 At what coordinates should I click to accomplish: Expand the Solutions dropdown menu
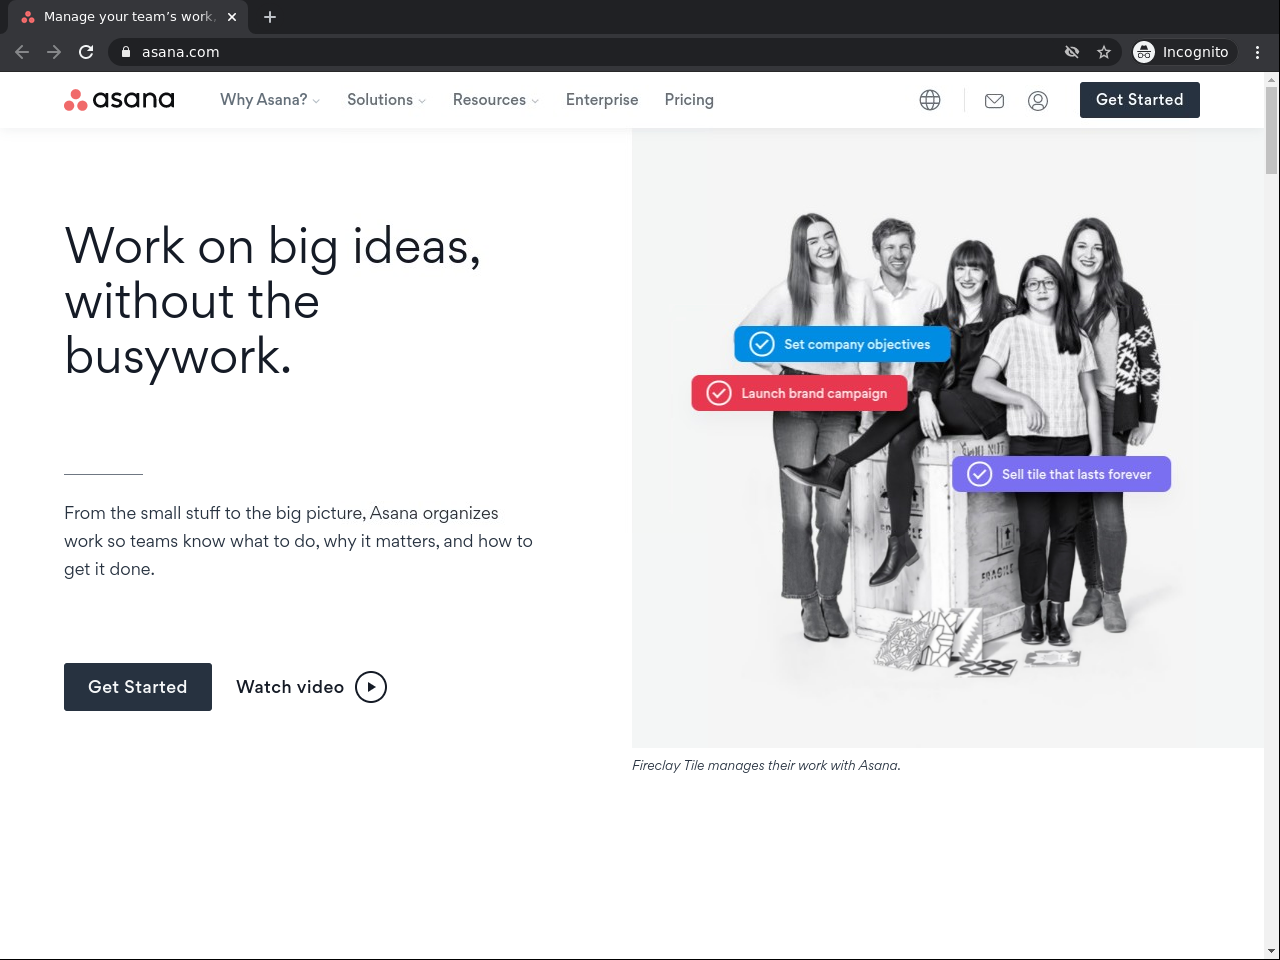click(387, 100)
